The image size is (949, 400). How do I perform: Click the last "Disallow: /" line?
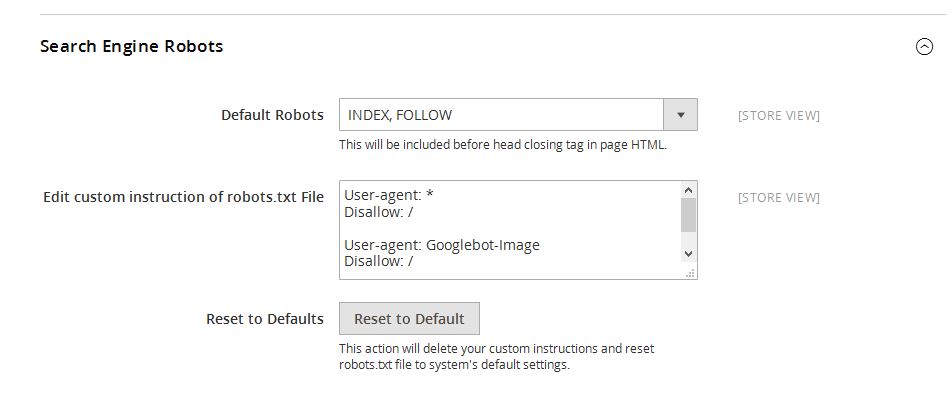(379, 262)
